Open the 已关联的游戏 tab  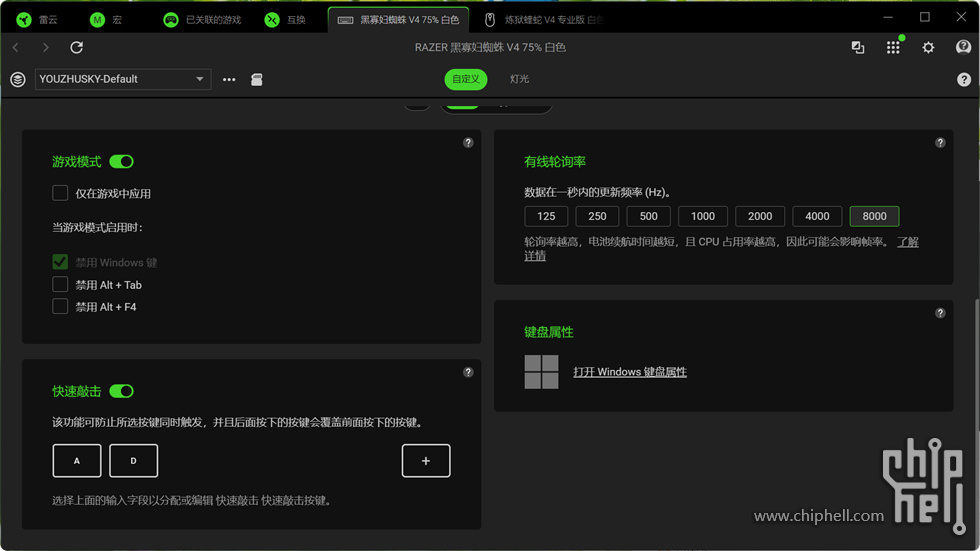click(x=202, y=20)
